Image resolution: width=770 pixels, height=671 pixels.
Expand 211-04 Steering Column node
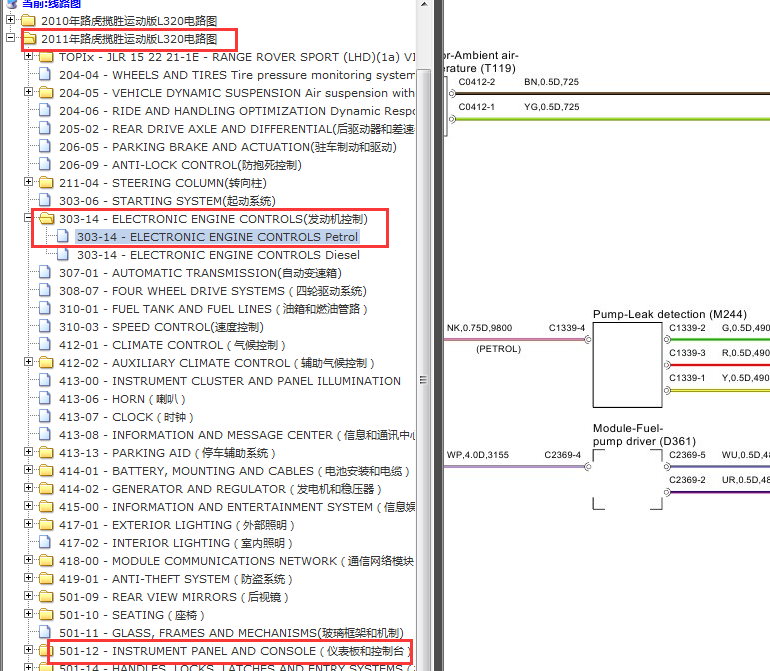pos(28,182)
